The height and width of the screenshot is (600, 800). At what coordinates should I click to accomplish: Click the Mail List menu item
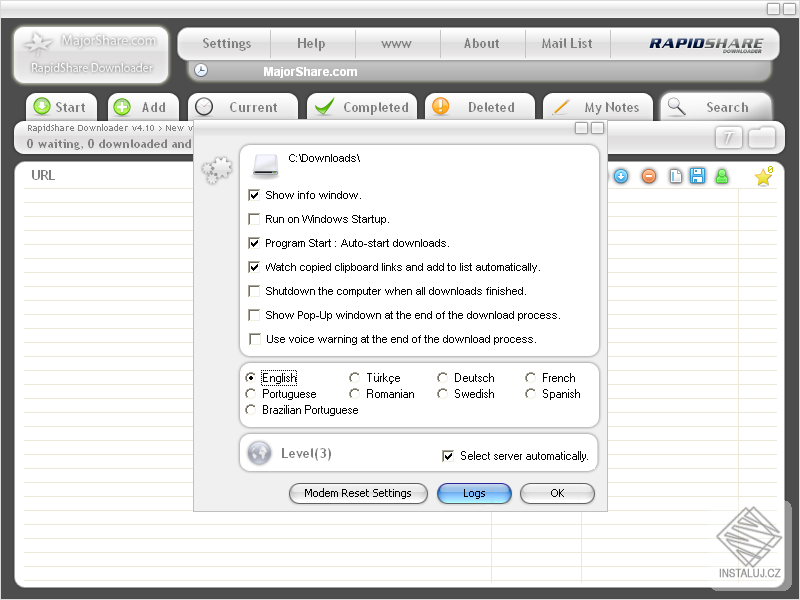tap(566, 43)
